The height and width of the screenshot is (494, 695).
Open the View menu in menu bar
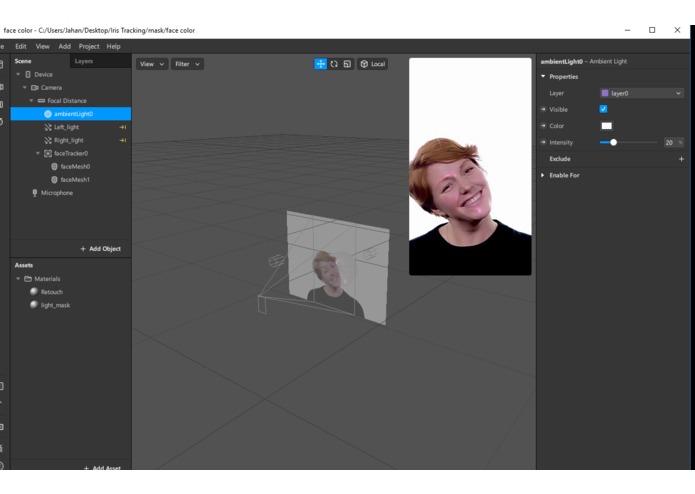[x=43, y=46]
